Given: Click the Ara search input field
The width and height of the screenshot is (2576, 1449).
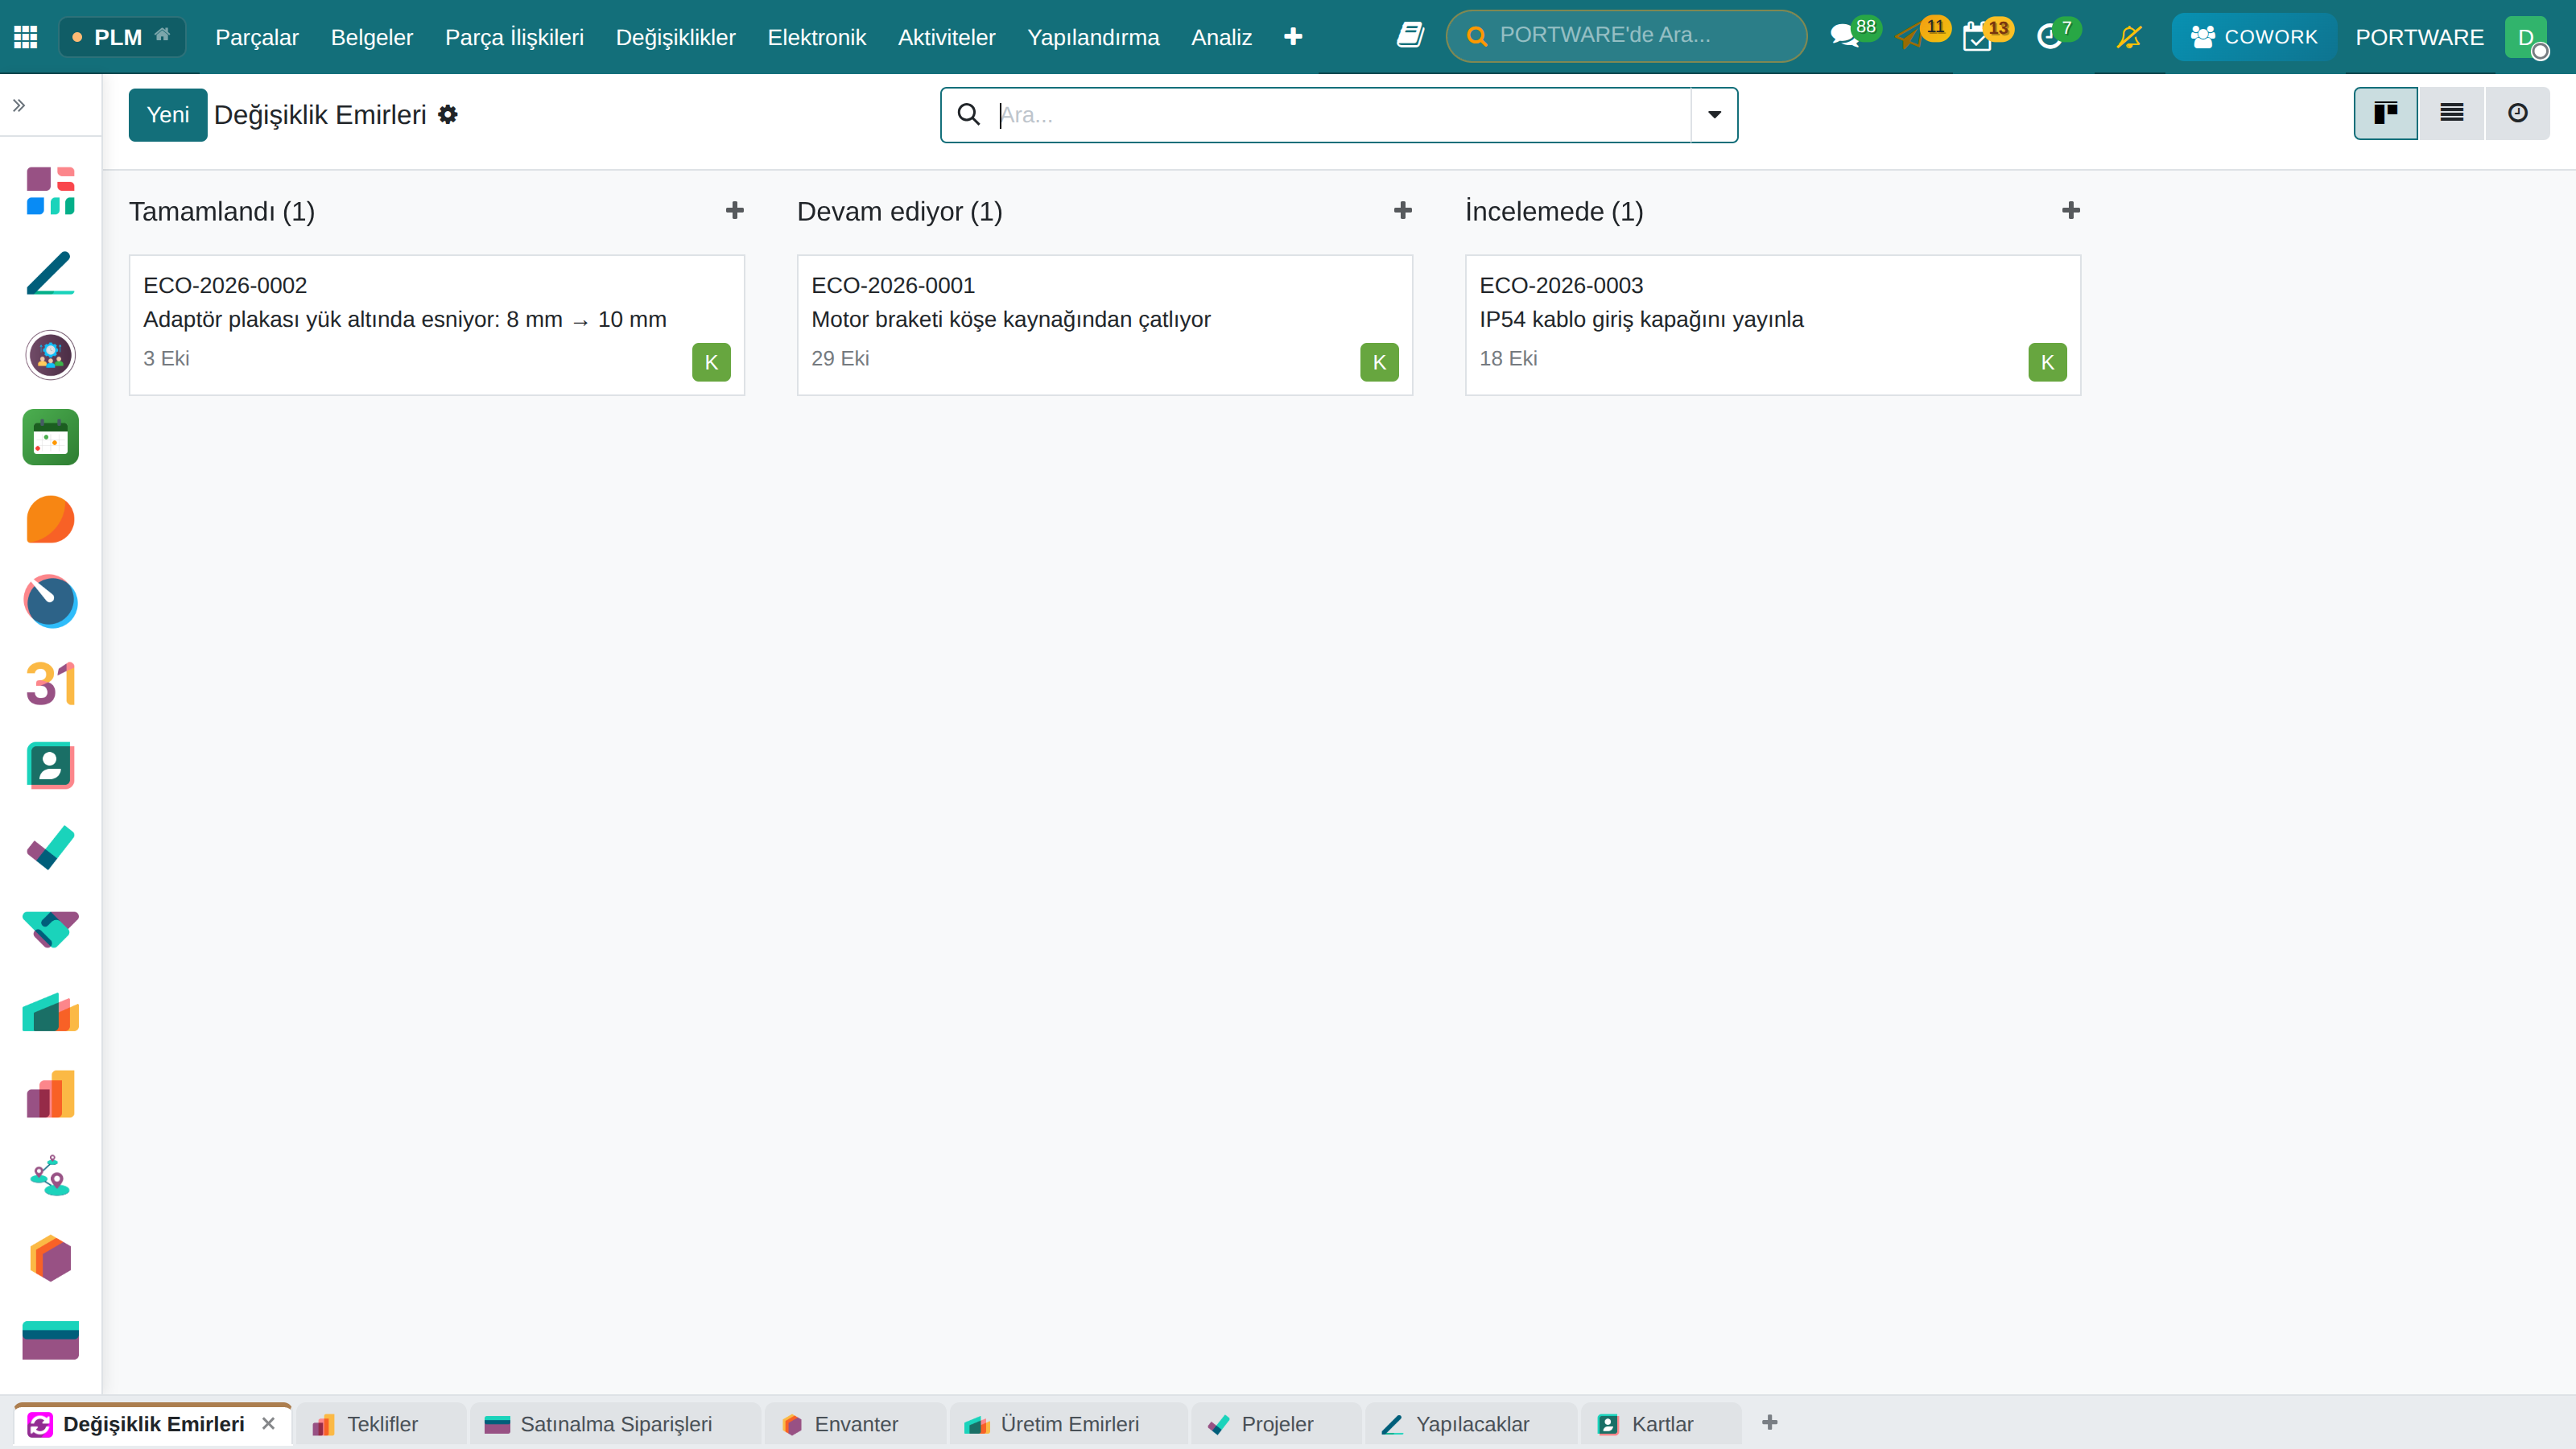Looking at the screenshot, I should tap(1340, 115).
